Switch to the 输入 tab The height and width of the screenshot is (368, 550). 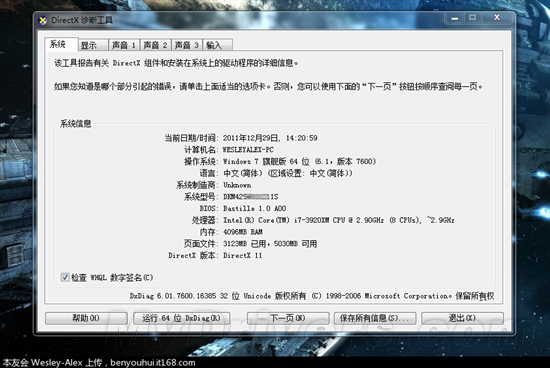pyautogui.click(x=217, y=45)
